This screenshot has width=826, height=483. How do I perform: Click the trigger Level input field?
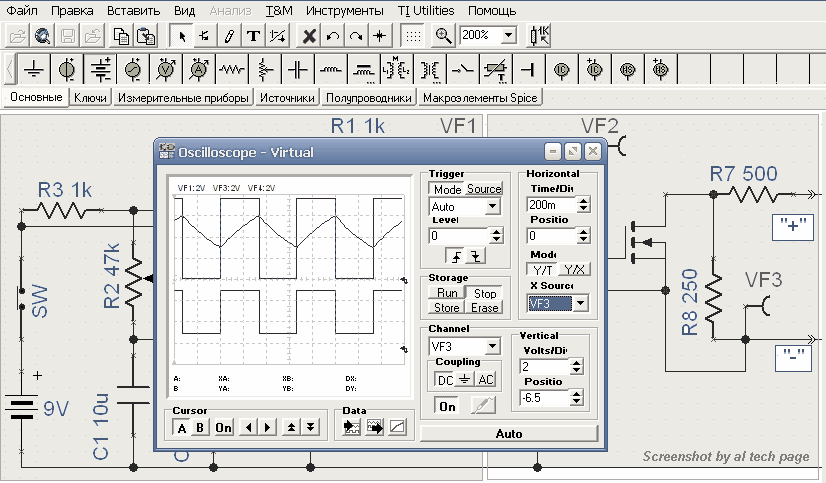[456, 236]
